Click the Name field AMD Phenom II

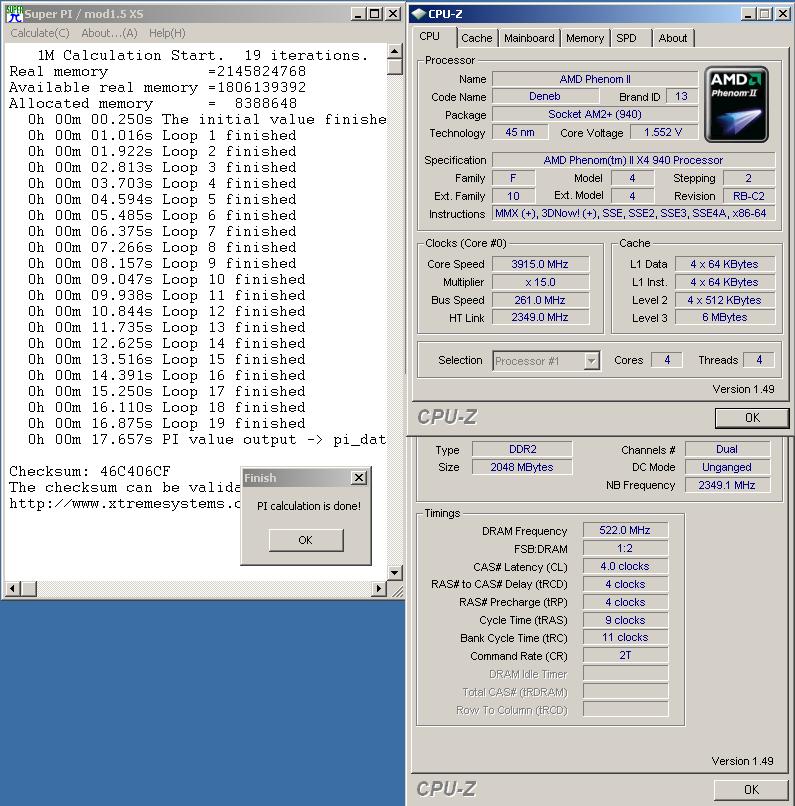(x=595, y=79)
